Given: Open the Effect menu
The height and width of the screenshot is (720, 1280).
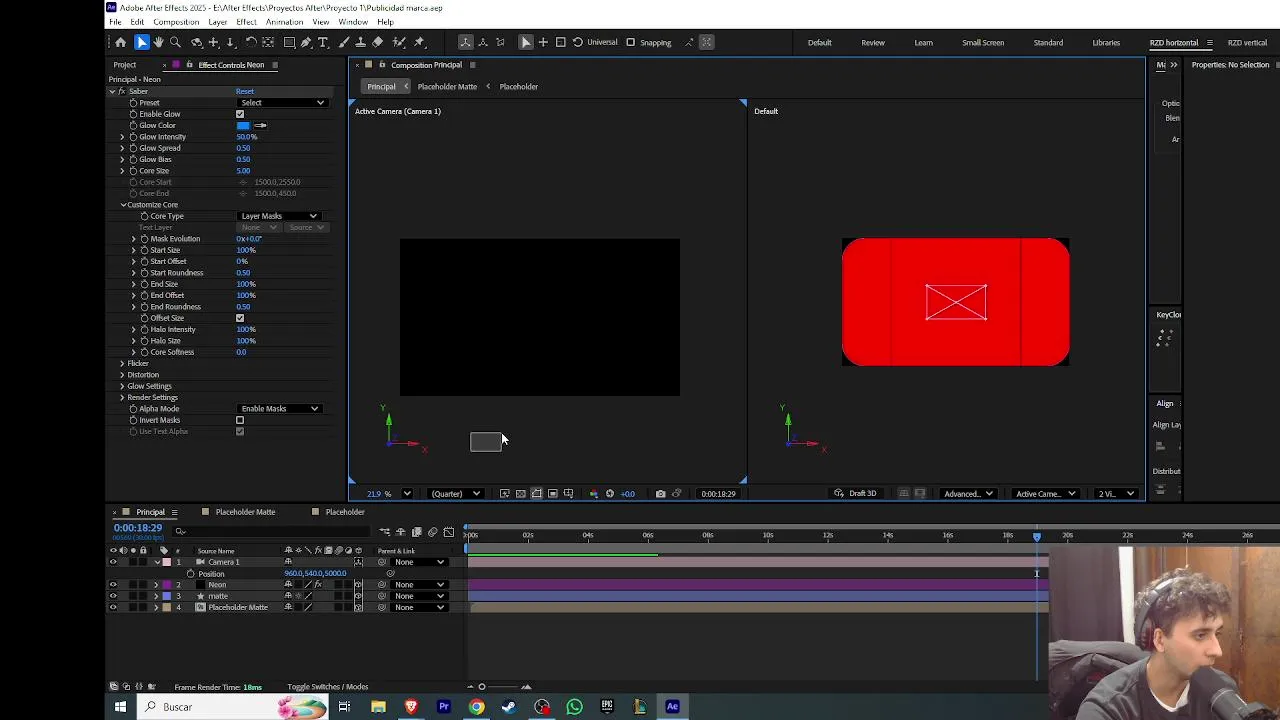Looking at the screenshot, I should click(x=246, y=22).
